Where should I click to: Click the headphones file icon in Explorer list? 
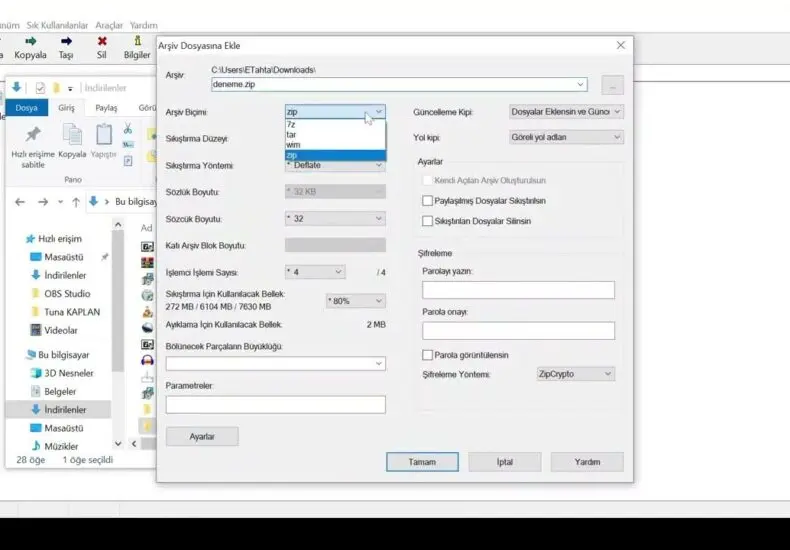147,360
